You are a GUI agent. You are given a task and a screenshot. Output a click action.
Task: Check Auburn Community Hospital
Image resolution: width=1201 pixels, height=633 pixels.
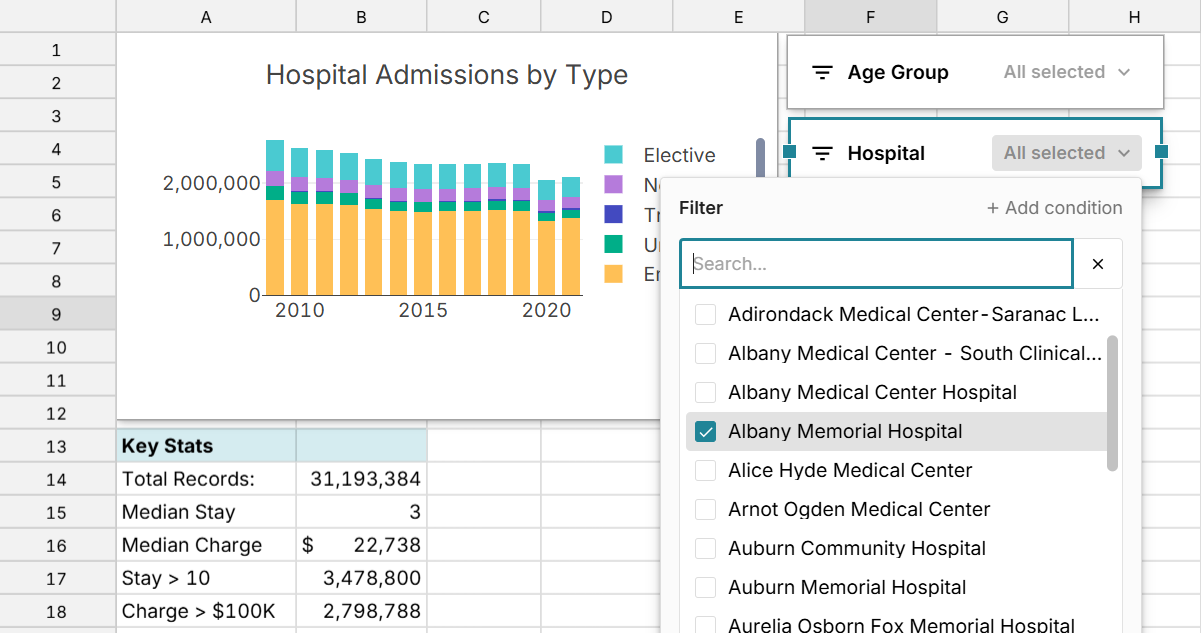coord(705,548)
